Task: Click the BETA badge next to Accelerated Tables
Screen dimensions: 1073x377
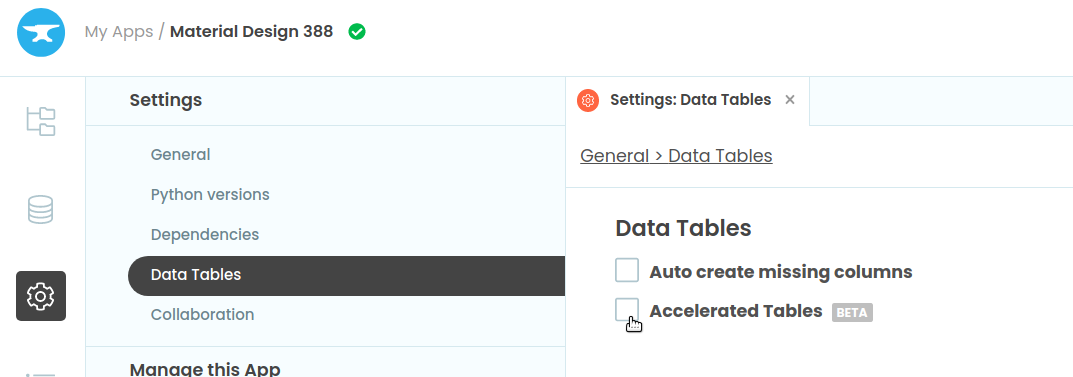Action: [x=852, y=313]
